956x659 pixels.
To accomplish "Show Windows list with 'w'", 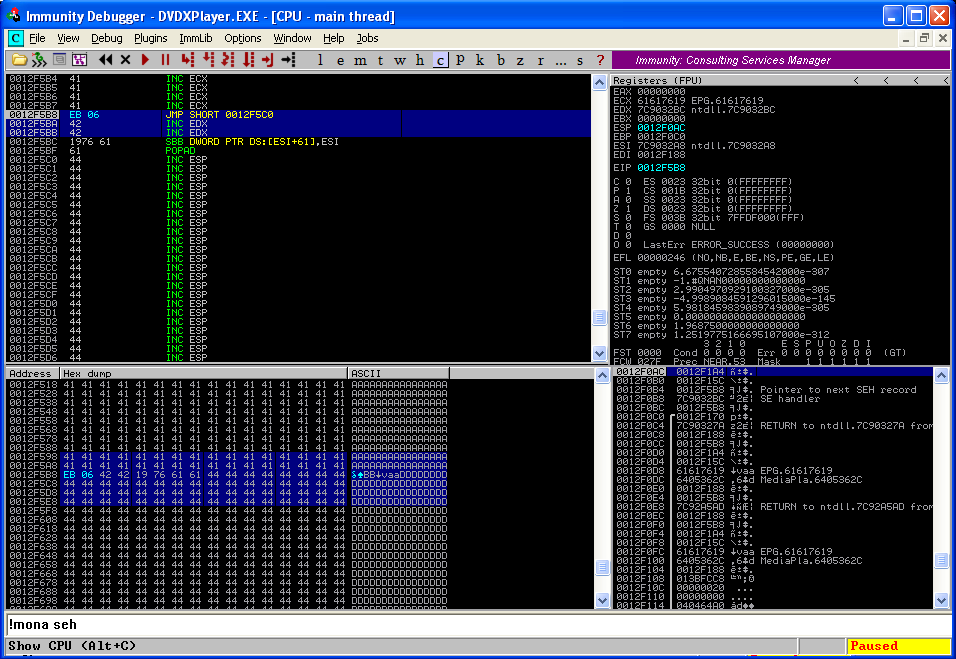I will (x=400, y=60).
